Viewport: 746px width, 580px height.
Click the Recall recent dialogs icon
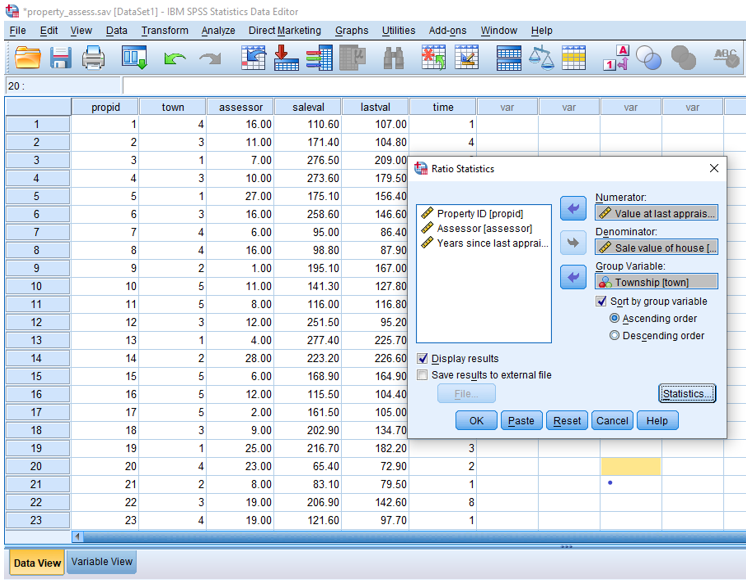pyautogui.click(x=135, y=59)
